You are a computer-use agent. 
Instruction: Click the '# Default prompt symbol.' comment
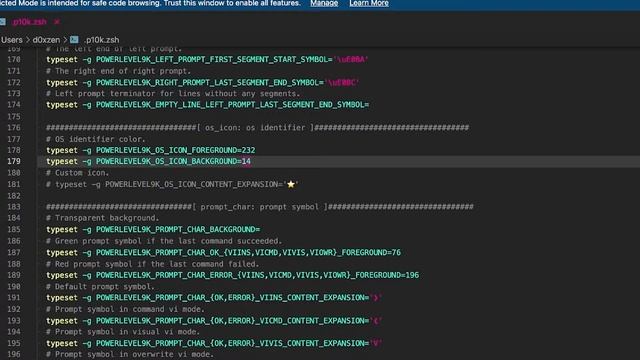(x=100, y=287)
